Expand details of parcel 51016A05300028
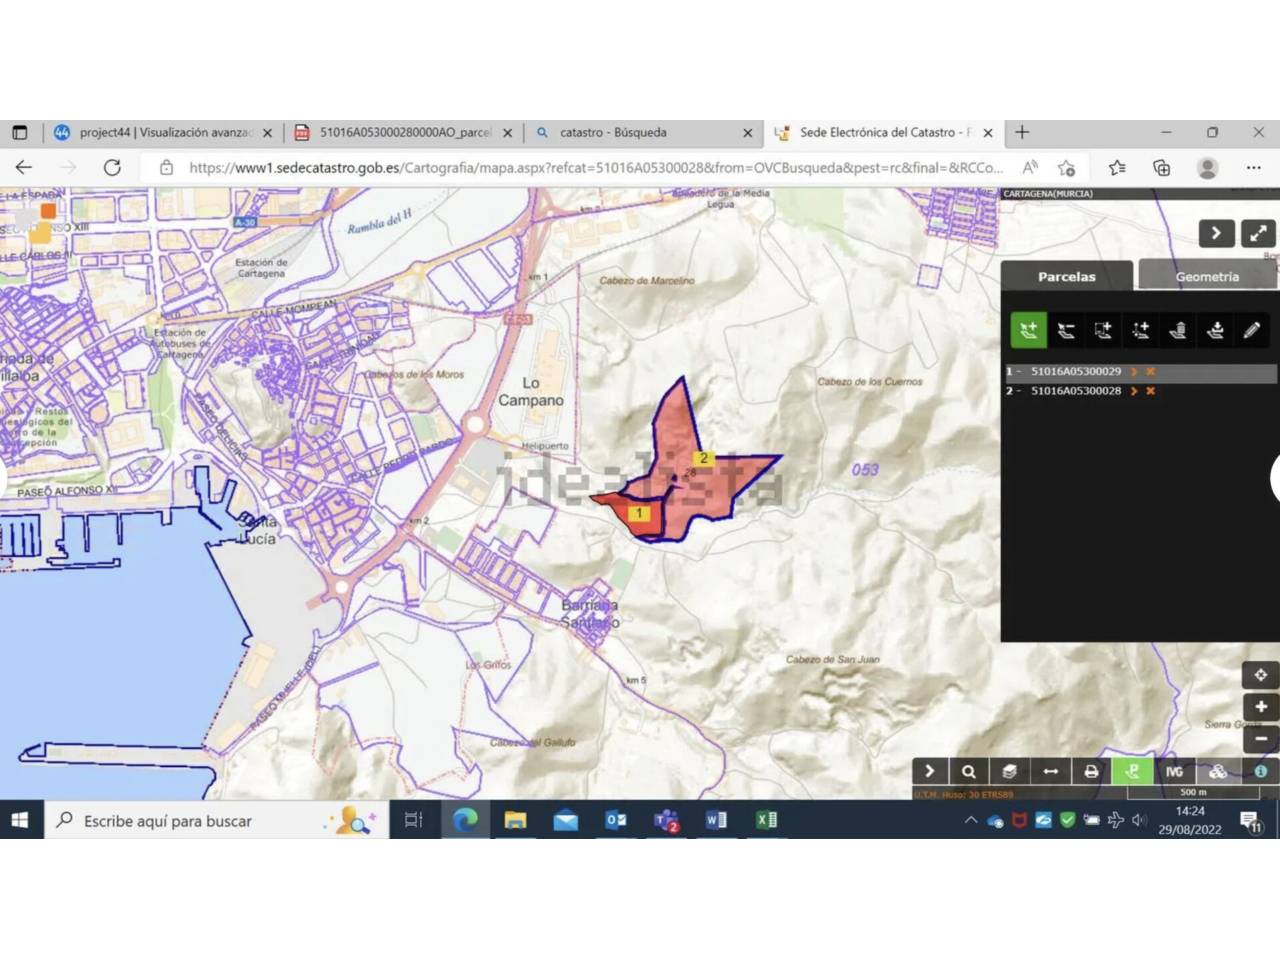Viewport: 1280px width, 960px height. coord(1134,391)
